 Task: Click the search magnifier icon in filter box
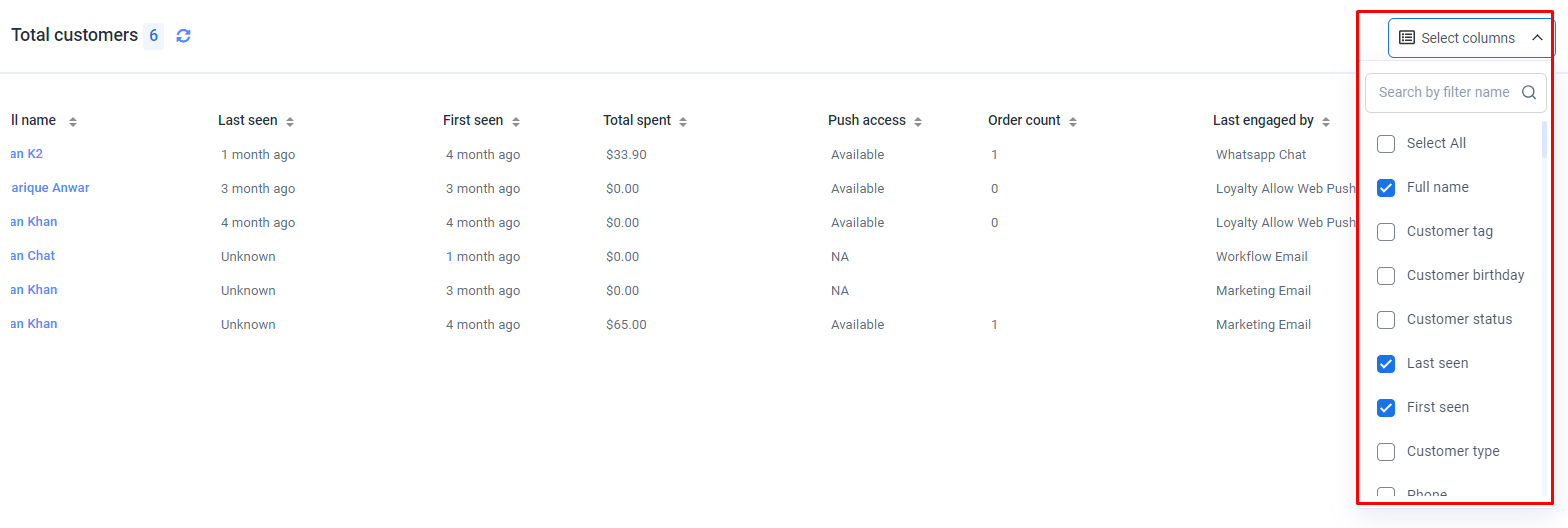(x=1528, y=92)
